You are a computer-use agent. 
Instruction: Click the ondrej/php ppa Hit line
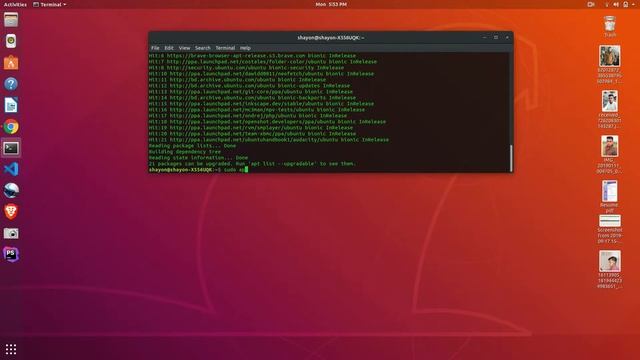click(x=248, y=116)
